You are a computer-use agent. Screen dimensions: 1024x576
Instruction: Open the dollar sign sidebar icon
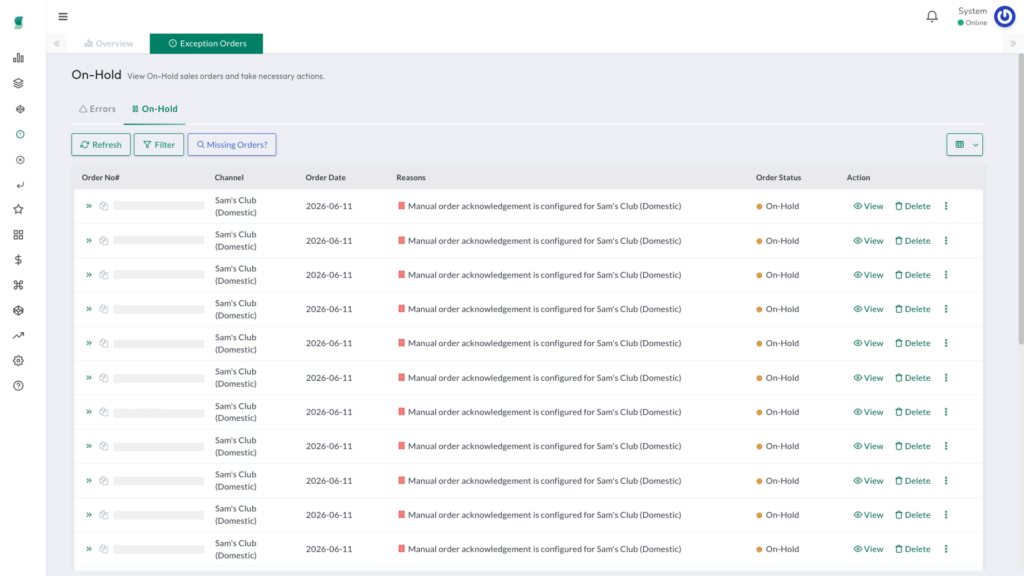(18, 260)
